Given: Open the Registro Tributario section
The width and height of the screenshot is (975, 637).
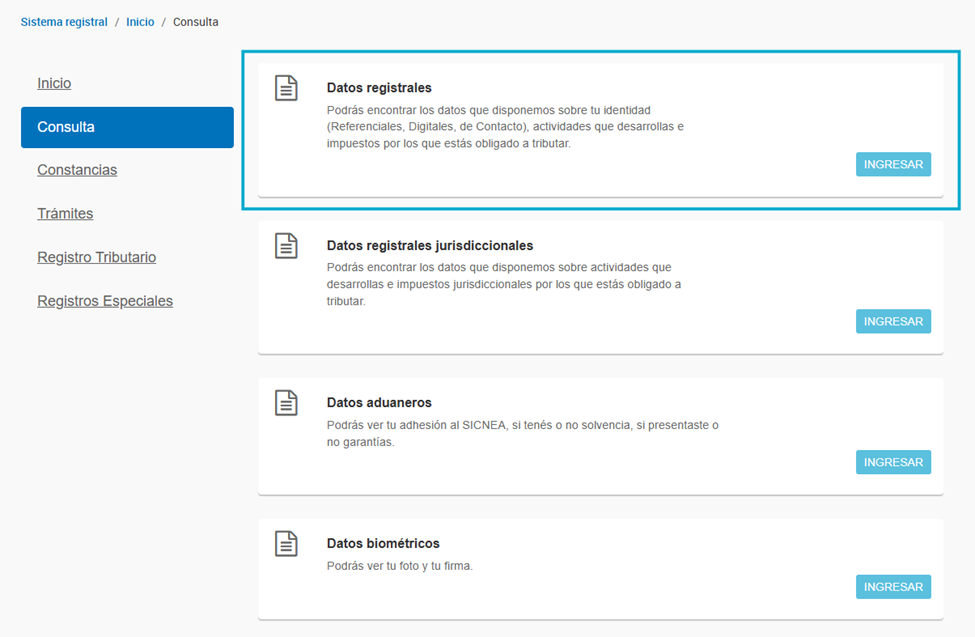Looking at the screenshot, I should click(x=96, y=257).
